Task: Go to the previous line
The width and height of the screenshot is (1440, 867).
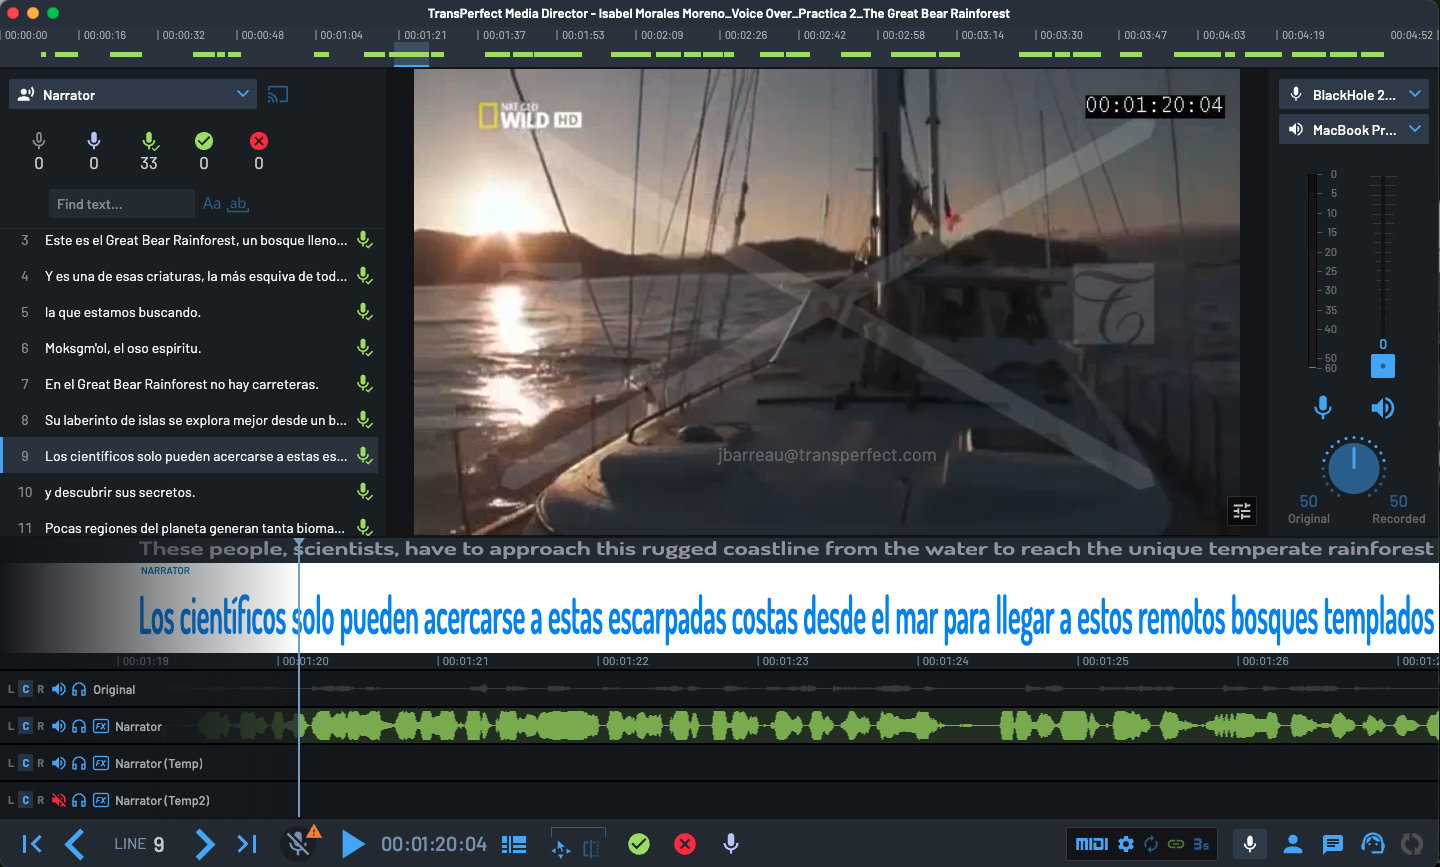Action: coord(75,844)
